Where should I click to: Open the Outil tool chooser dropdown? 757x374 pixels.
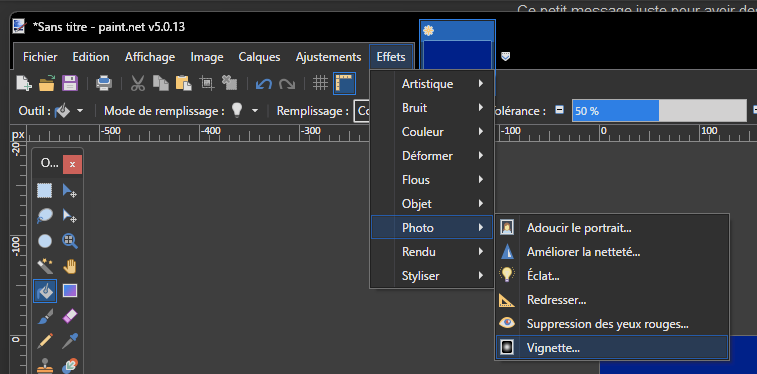[70, 111]
